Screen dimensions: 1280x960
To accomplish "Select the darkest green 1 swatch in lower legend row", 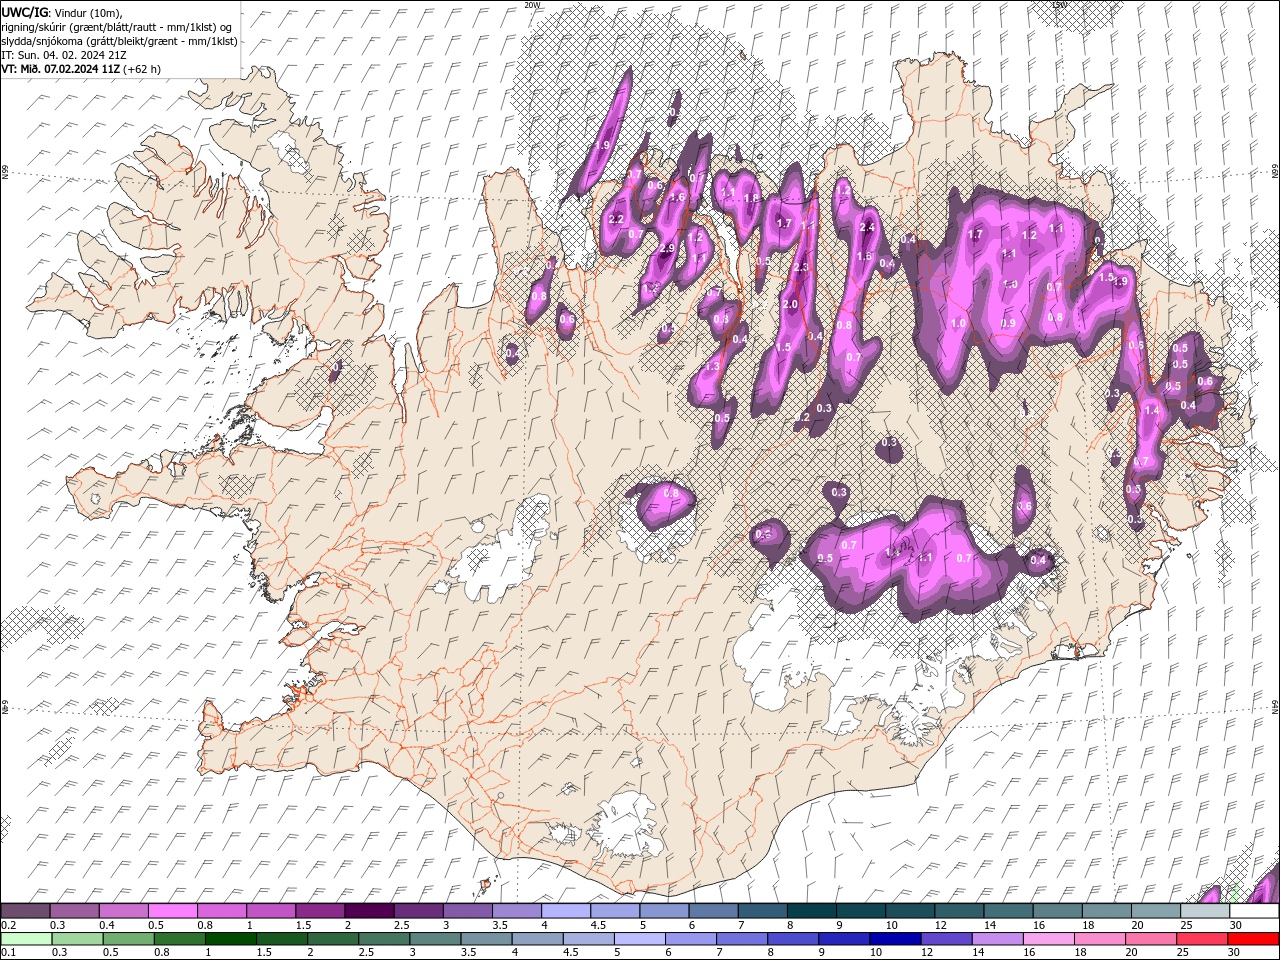I will pos(230,939).
